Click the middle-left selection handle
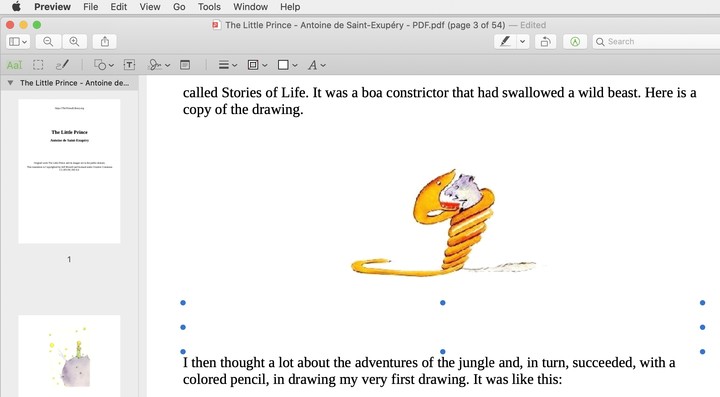720x397 pixels. [x=183, y=327]
